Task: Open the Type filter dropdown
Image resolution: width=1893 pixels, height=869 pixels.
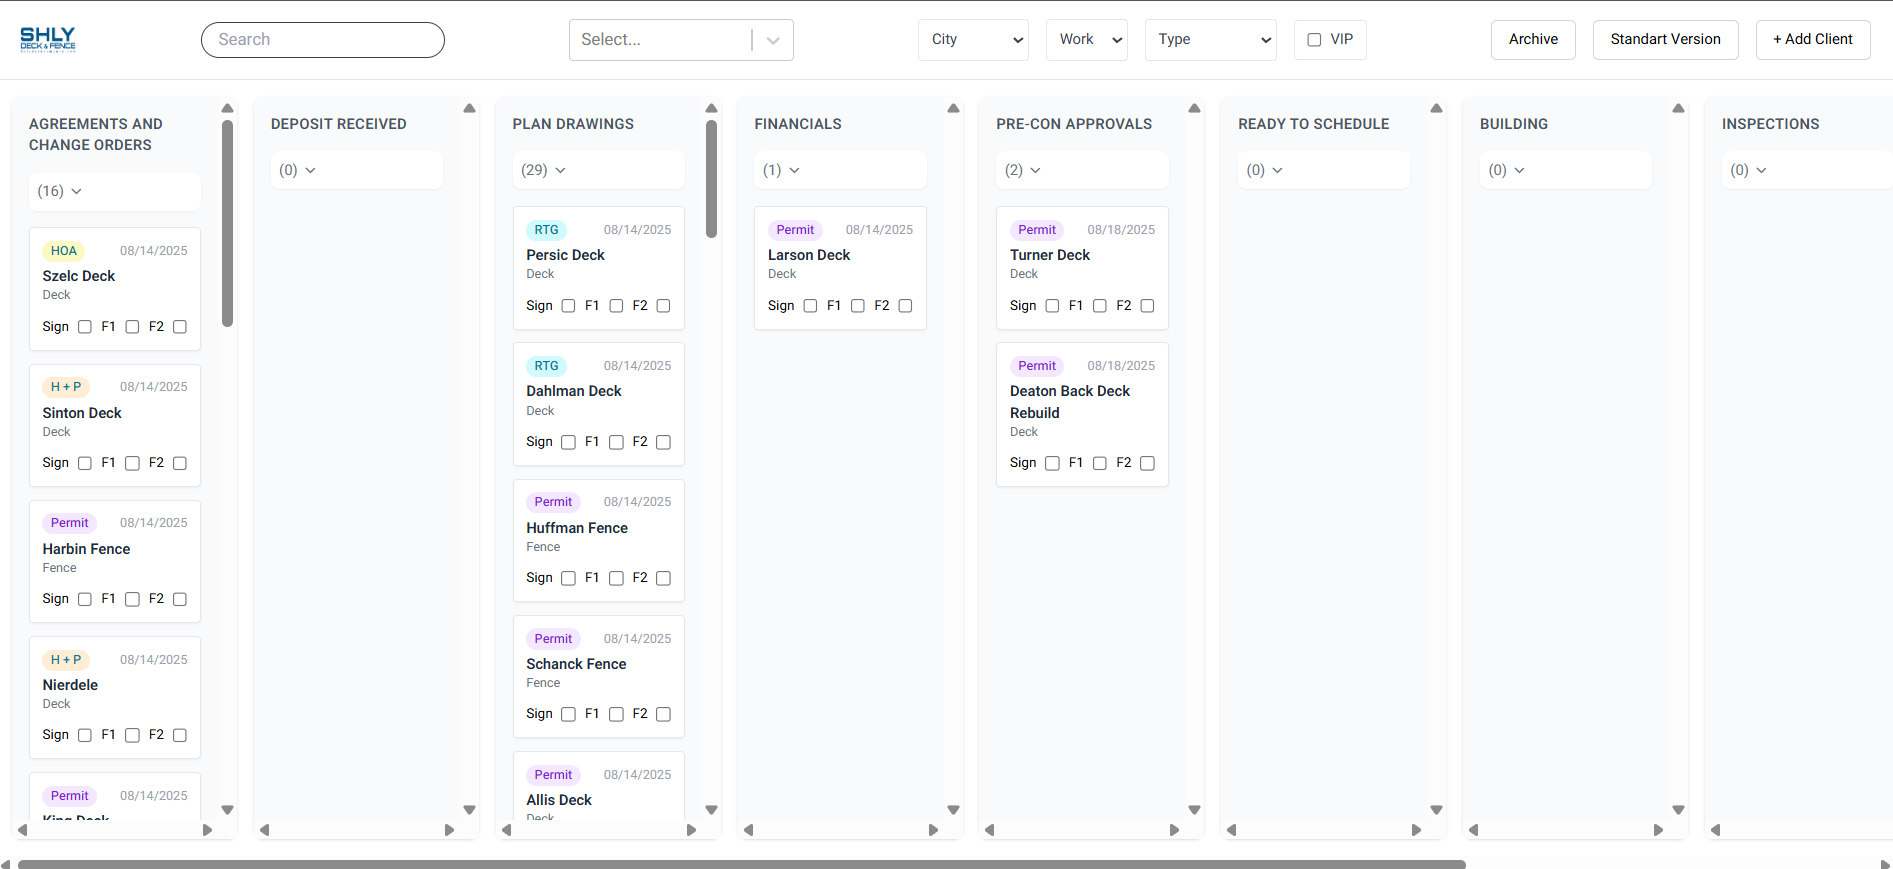Action: [x=1211, y=40]
